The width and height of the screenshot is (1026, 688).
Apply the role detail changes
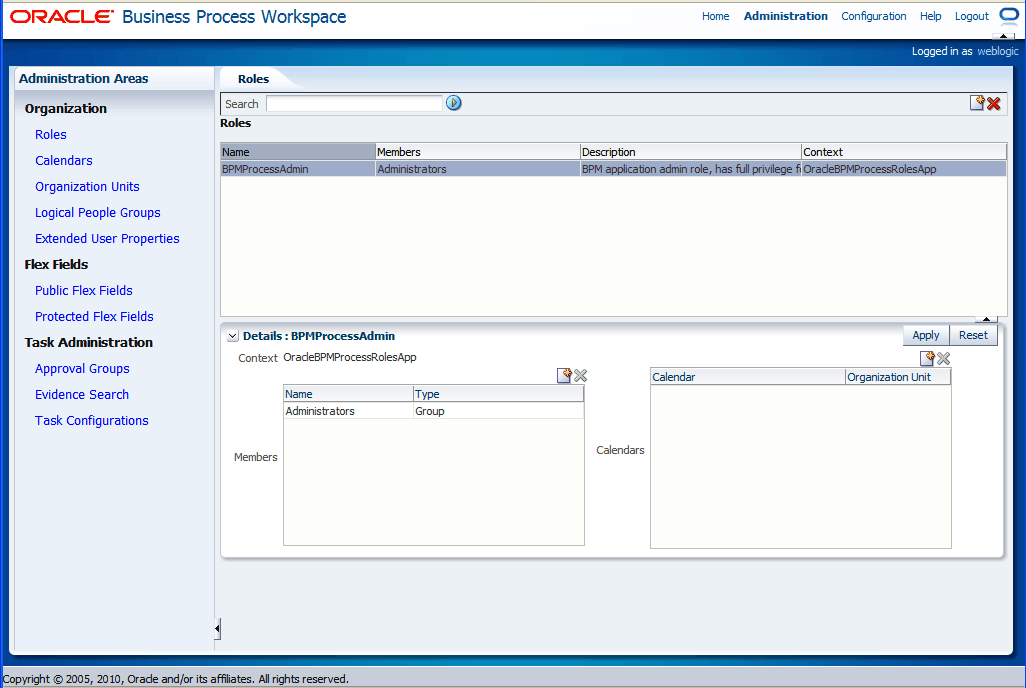tap(925, 335)
